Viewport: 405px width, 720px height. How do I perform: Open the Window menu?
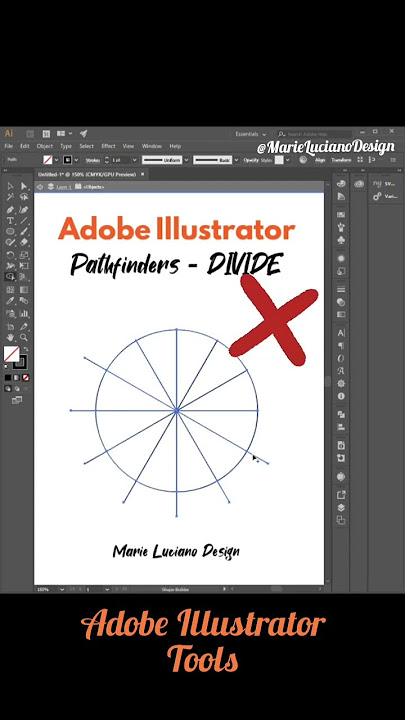coord(152,146)
